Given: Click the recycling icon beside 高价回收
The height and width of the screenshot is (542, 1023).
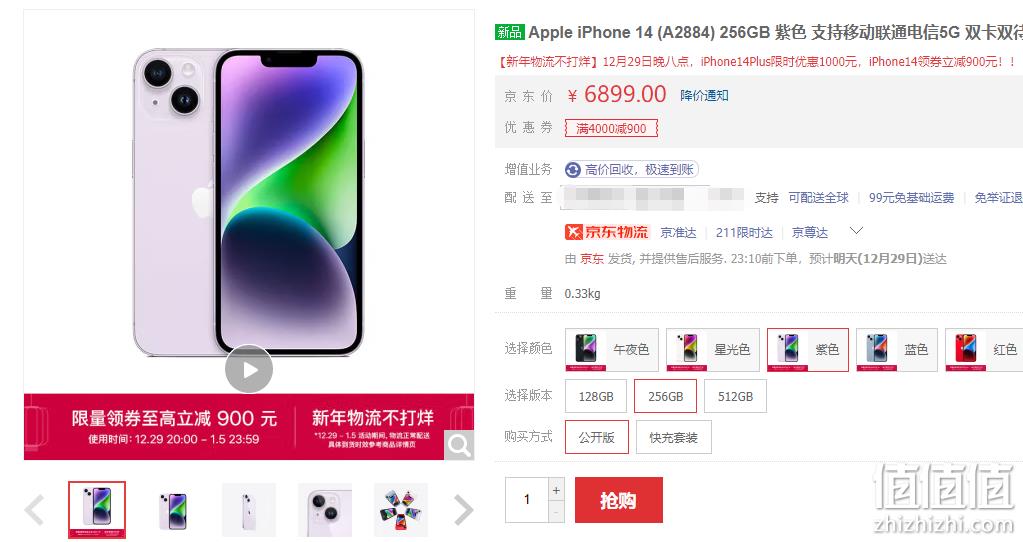Looking at the screenshot, I should tap(573, 170).
